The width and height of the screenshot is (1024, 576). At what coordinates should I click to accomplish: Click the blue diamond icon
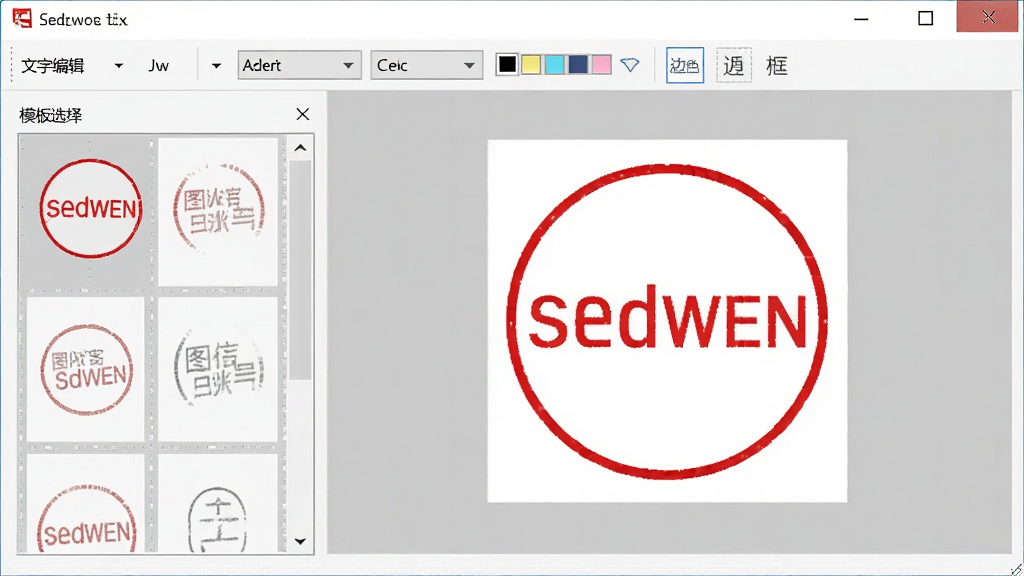click(x=630, y=65)
